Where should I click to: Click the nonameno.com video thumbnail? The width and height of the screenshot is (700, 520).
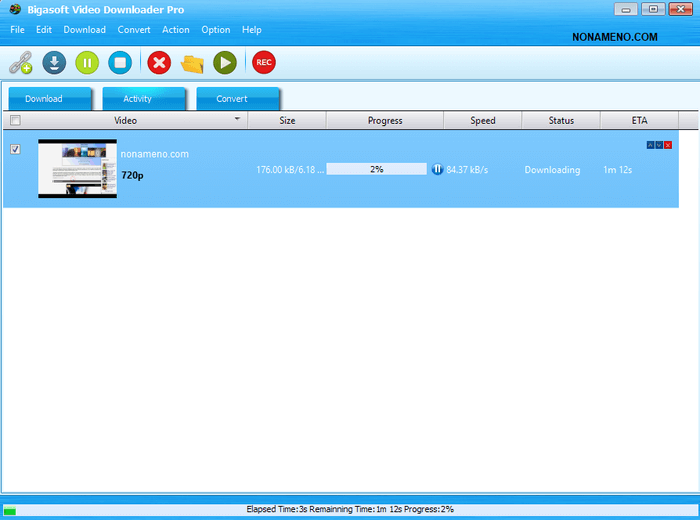pos(77,168)
